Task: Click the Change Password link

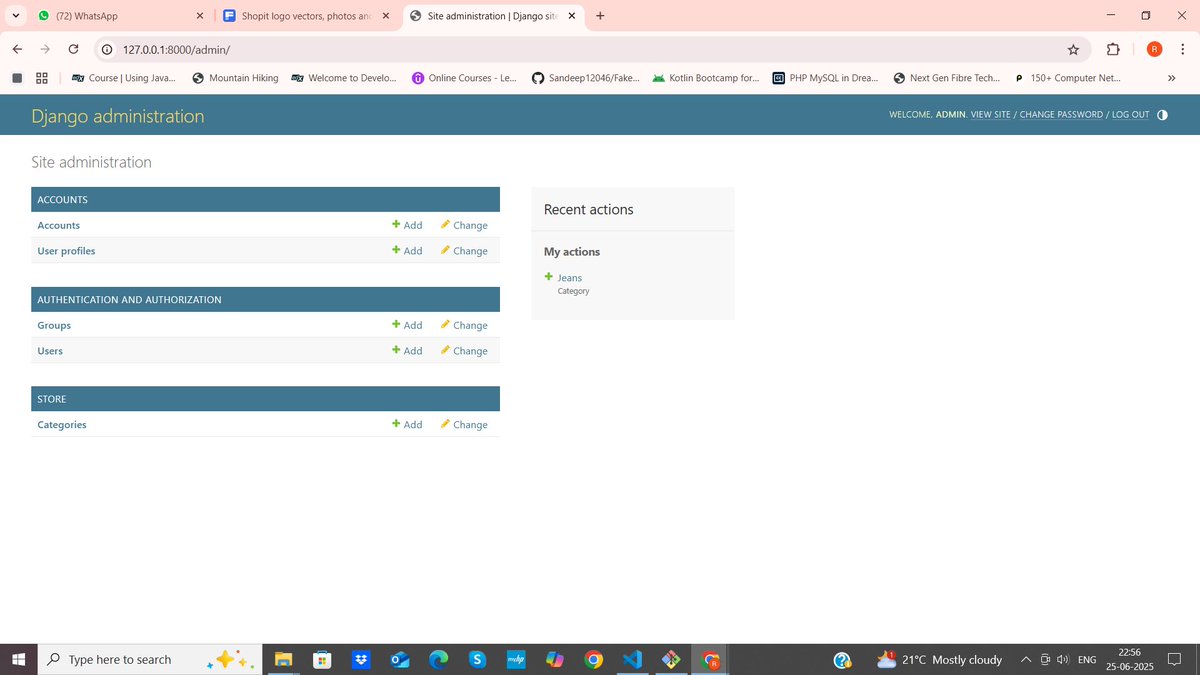Action: click(1061, 115)
